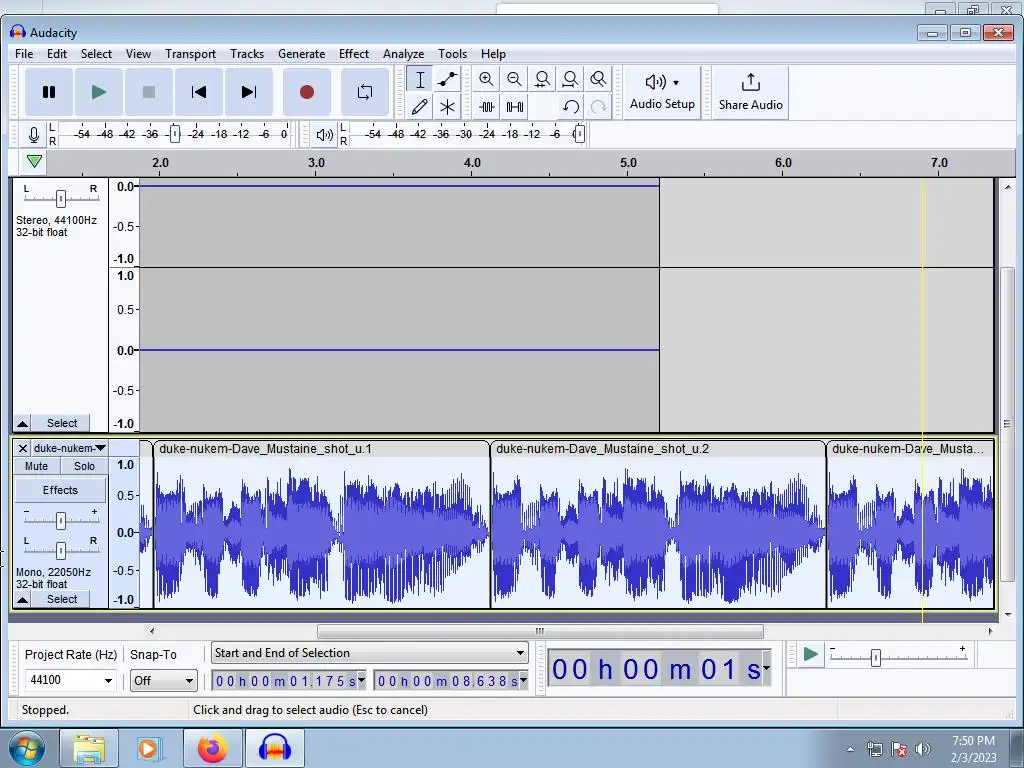Click duke-nukem track pan slider handle
This screenshot has width=1024, height=768.
coord(61,551)
